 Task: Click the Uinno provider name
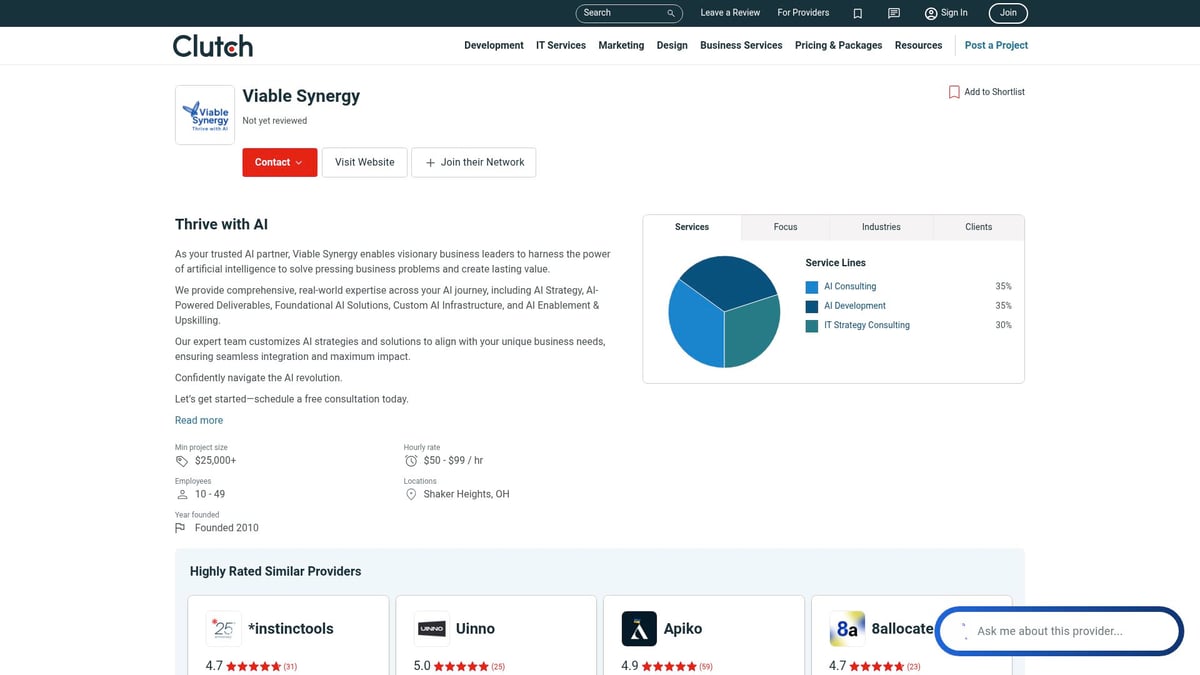(x=475, y=629)
